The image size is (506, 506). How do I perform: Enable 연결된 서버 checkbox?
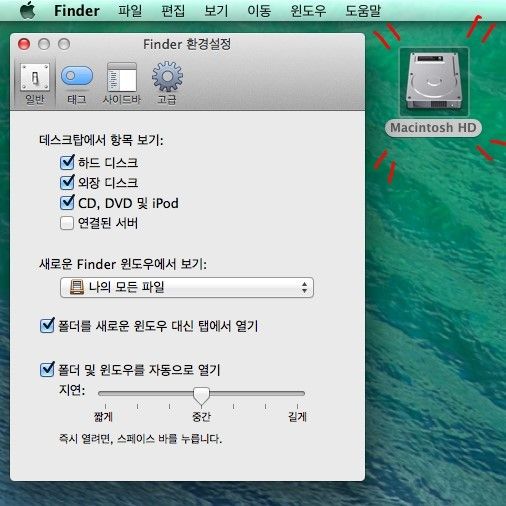(x=67, y=223)
